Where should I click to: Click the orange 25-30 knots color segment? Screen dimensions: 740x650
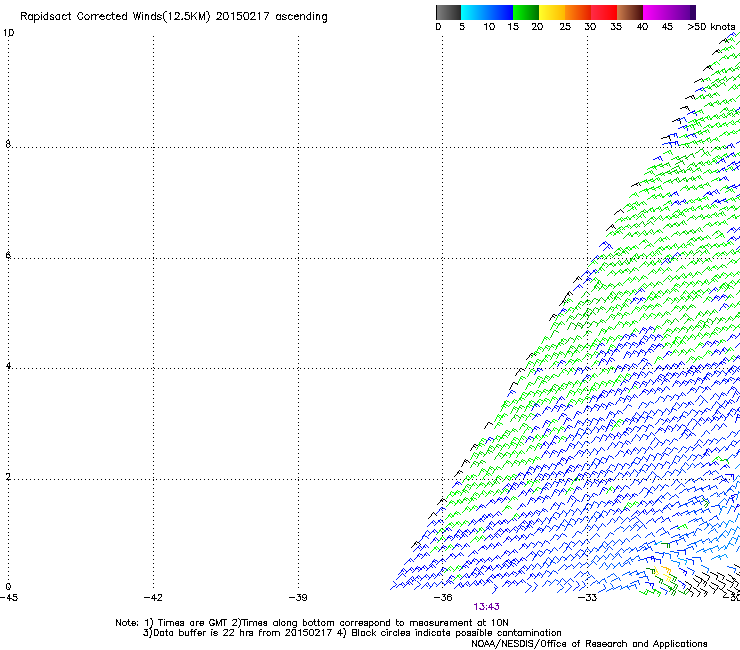pyautogui.click(x=578, y=12)
